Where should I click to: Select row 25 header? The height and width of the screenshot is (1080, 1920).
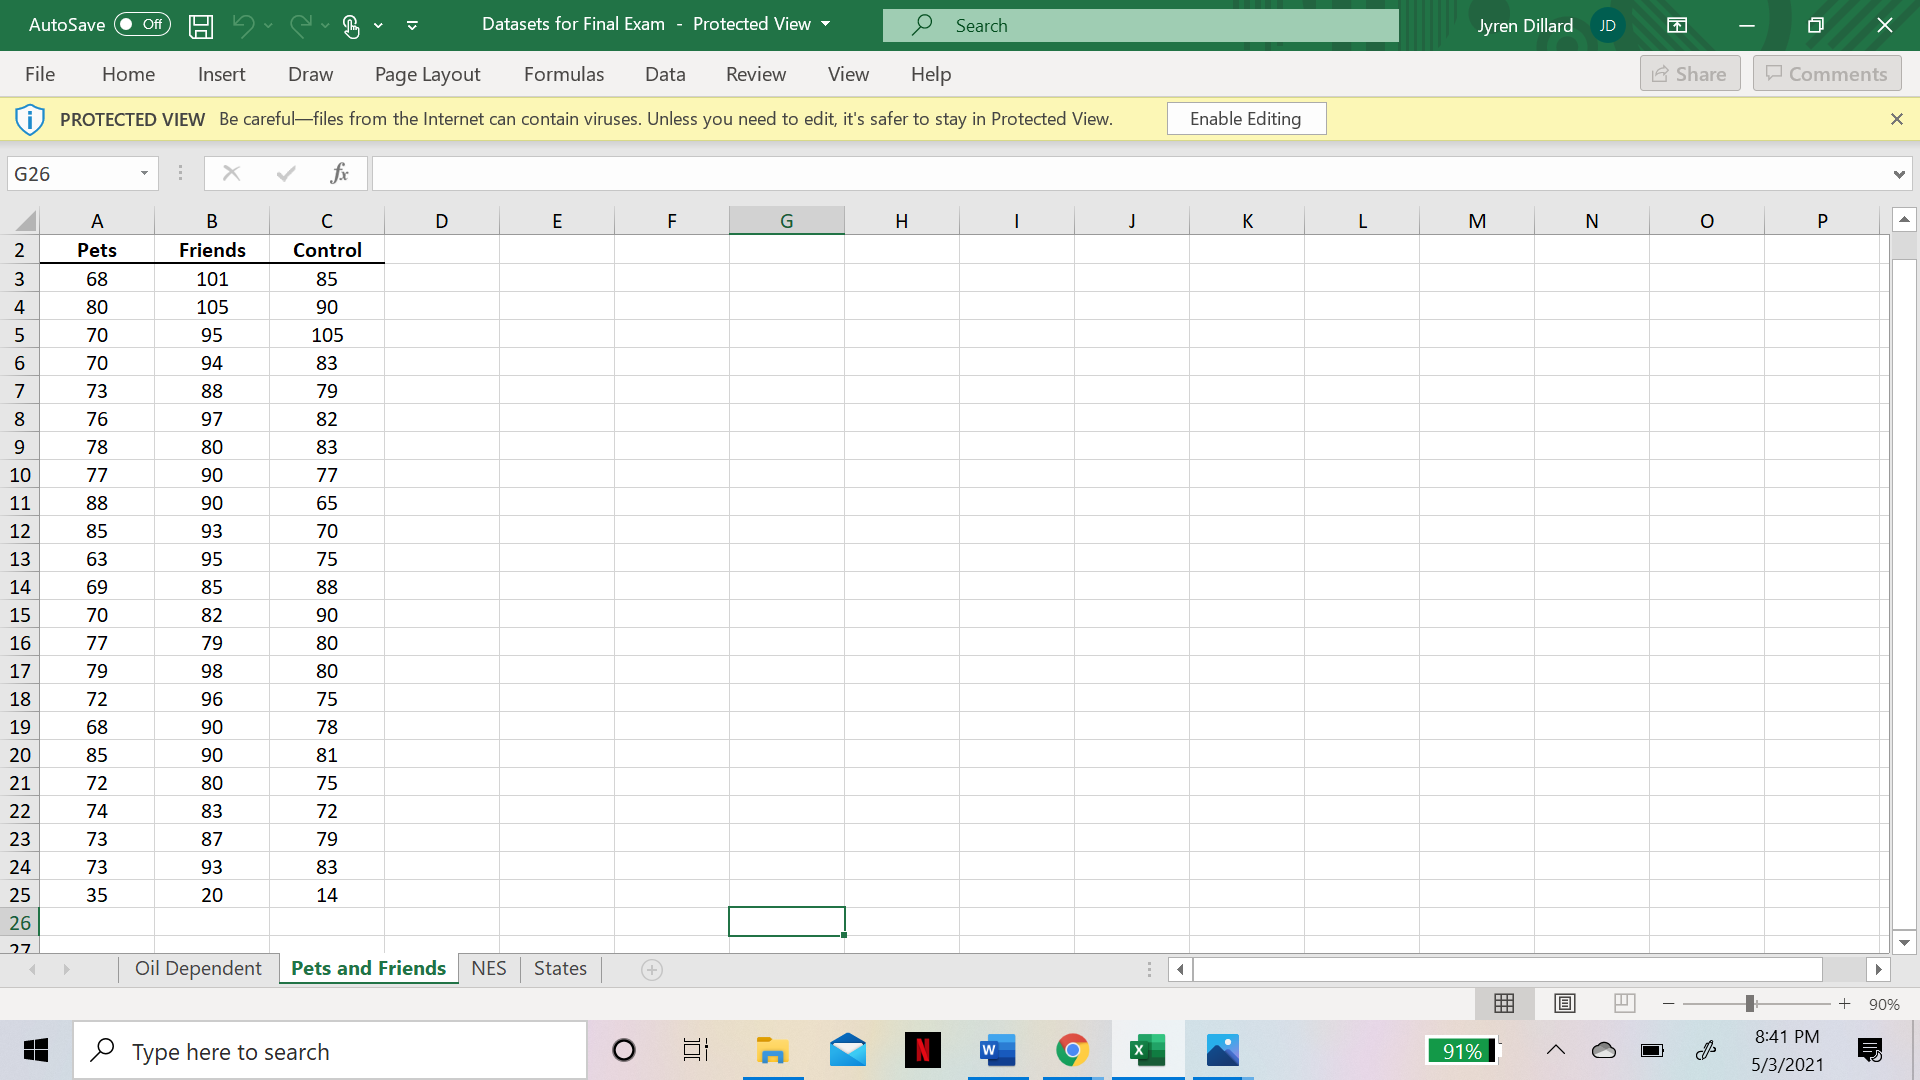coord(20,895)
